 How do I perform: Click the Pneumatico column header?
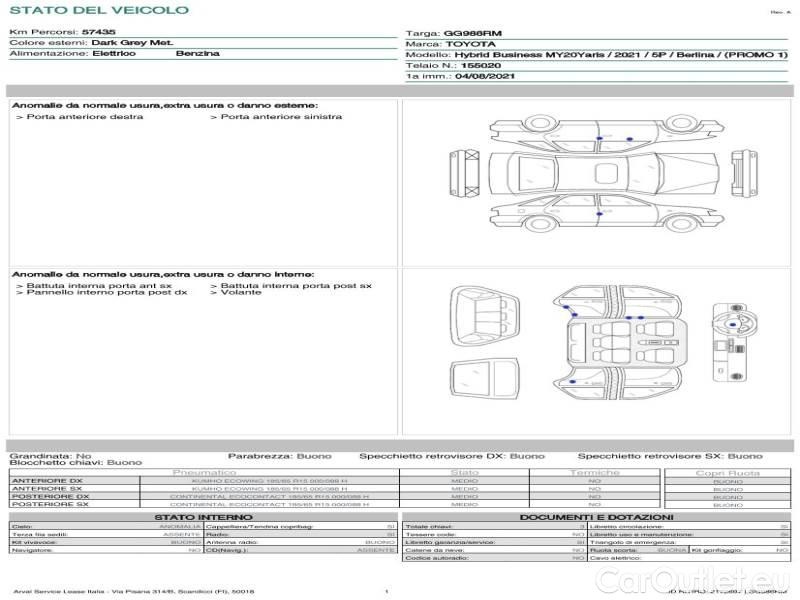click(204, 472)
